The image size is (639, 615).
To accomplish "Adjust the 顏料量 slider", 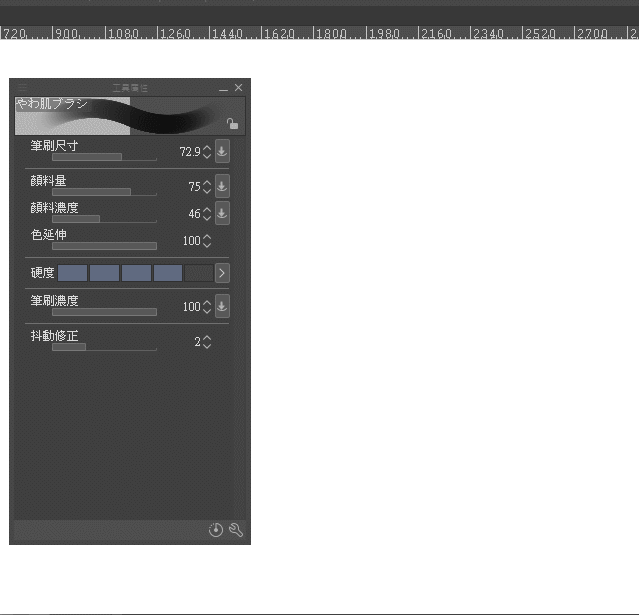I will [x=104, y=192].
